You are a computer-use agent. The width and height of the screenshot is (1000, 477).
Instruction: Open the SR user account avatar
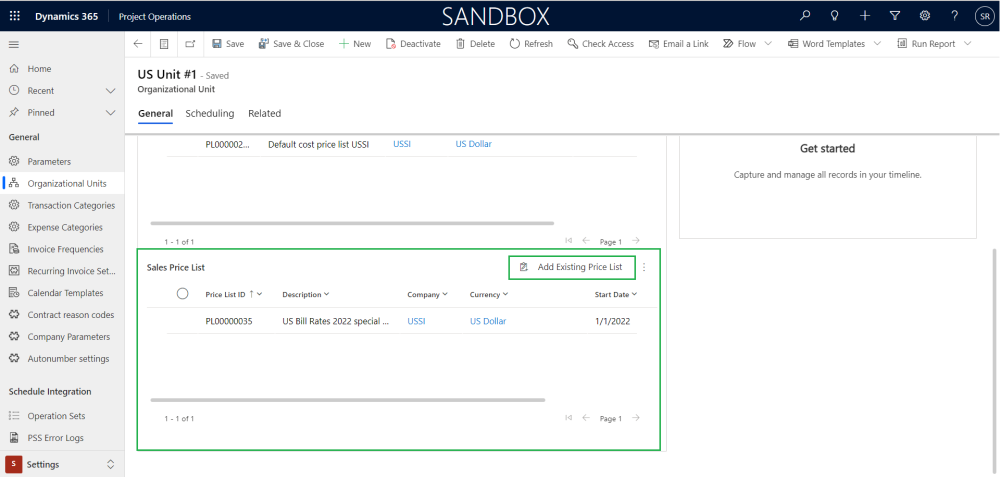pyautogui.click(x=983, y=17)
